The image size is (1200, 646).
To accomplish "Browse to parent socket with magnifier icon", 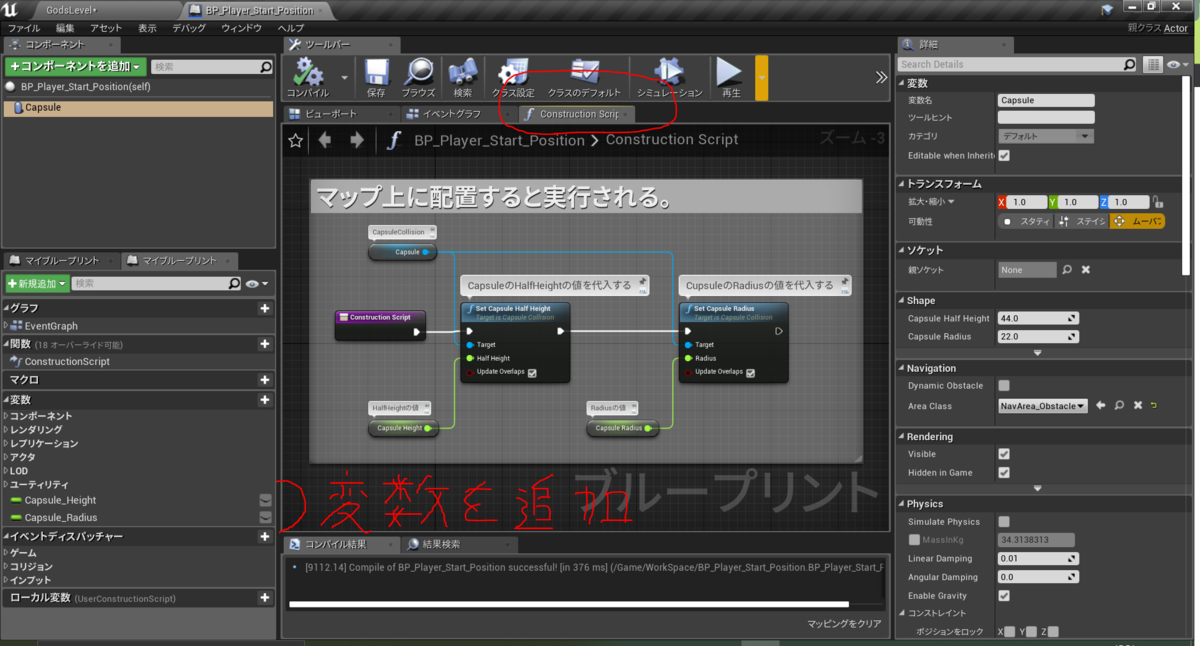I will [1067, 270].
